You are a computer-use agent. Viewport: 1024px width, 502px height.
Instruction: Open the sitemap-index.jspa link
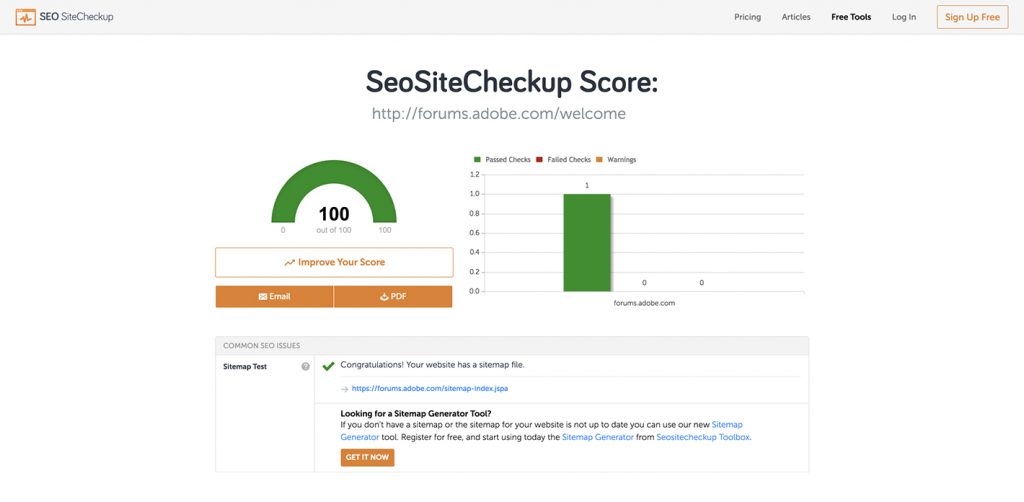tap(436, 389)
